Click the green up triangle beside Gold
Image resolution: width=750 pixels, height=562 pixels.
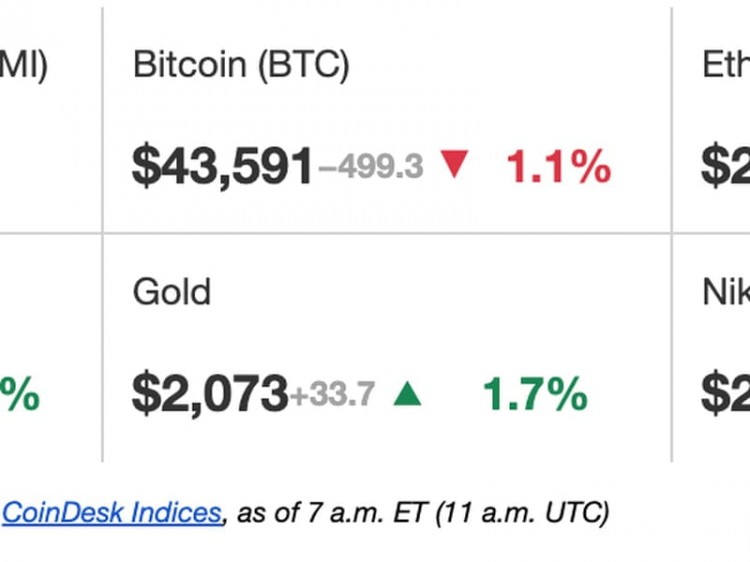(x=407, y=395)
